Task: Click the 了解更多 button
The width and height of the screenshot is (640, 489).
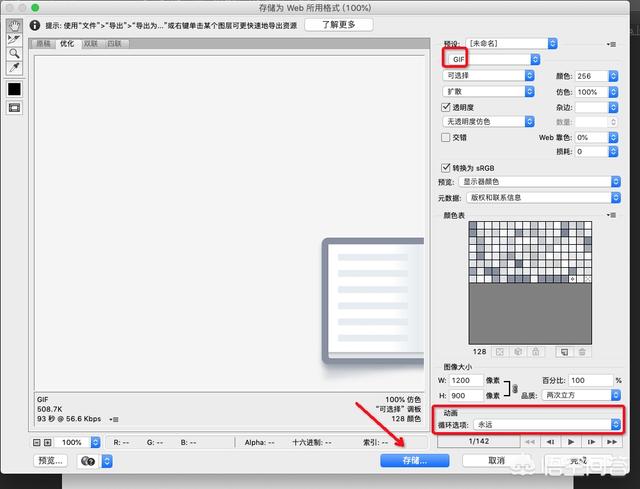Action: [x=339, y=24]
